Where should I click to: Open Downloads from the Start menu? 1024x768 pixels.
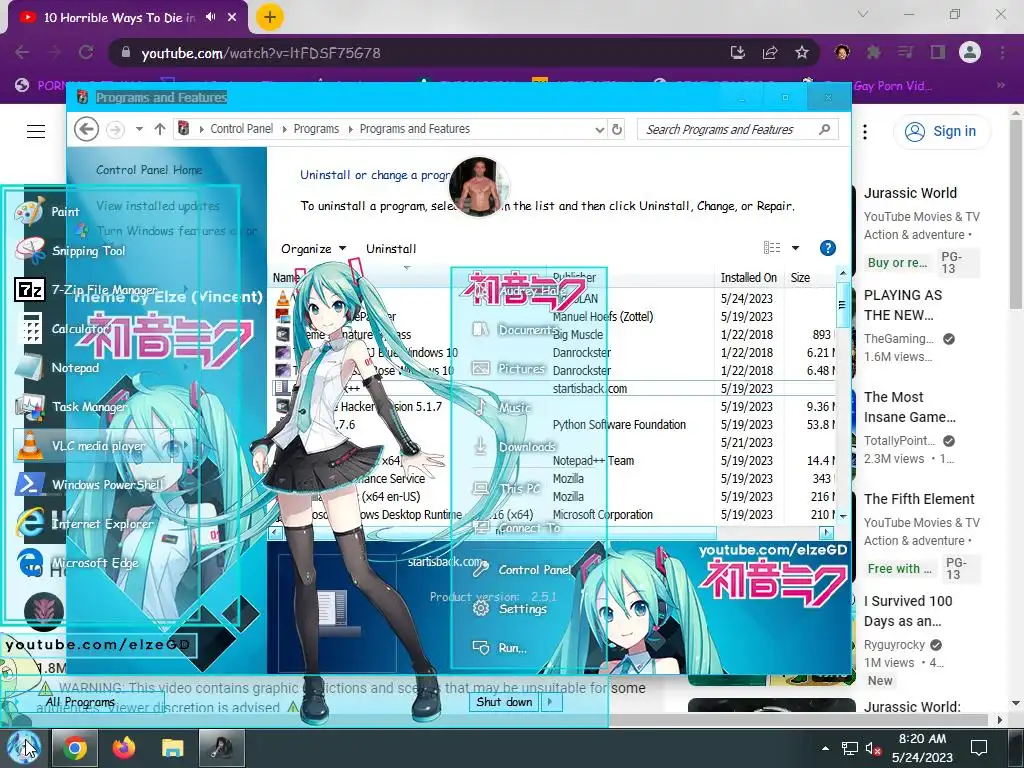tap(515, 447)
